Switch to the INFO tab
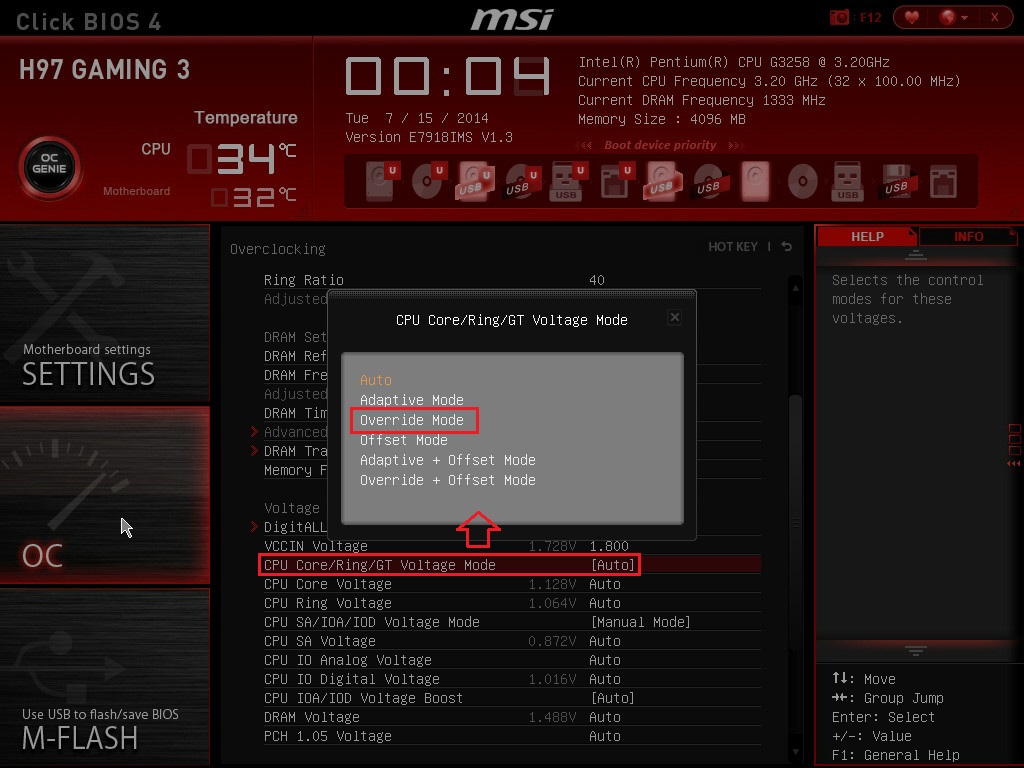 point(968,237)
